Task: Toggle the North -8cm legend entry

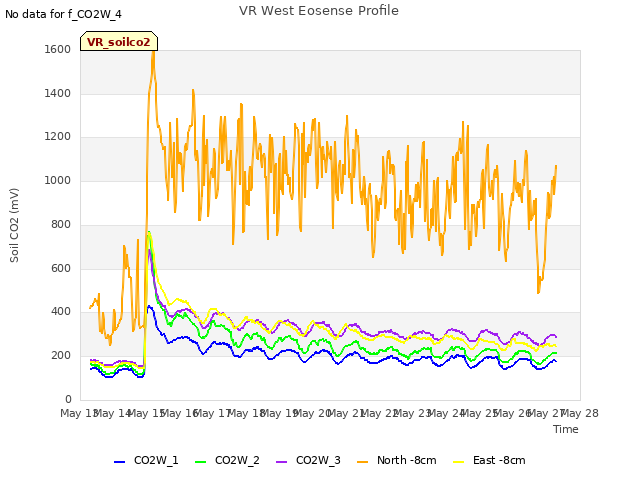Action: pyautogui.click(x=396, y=460)
